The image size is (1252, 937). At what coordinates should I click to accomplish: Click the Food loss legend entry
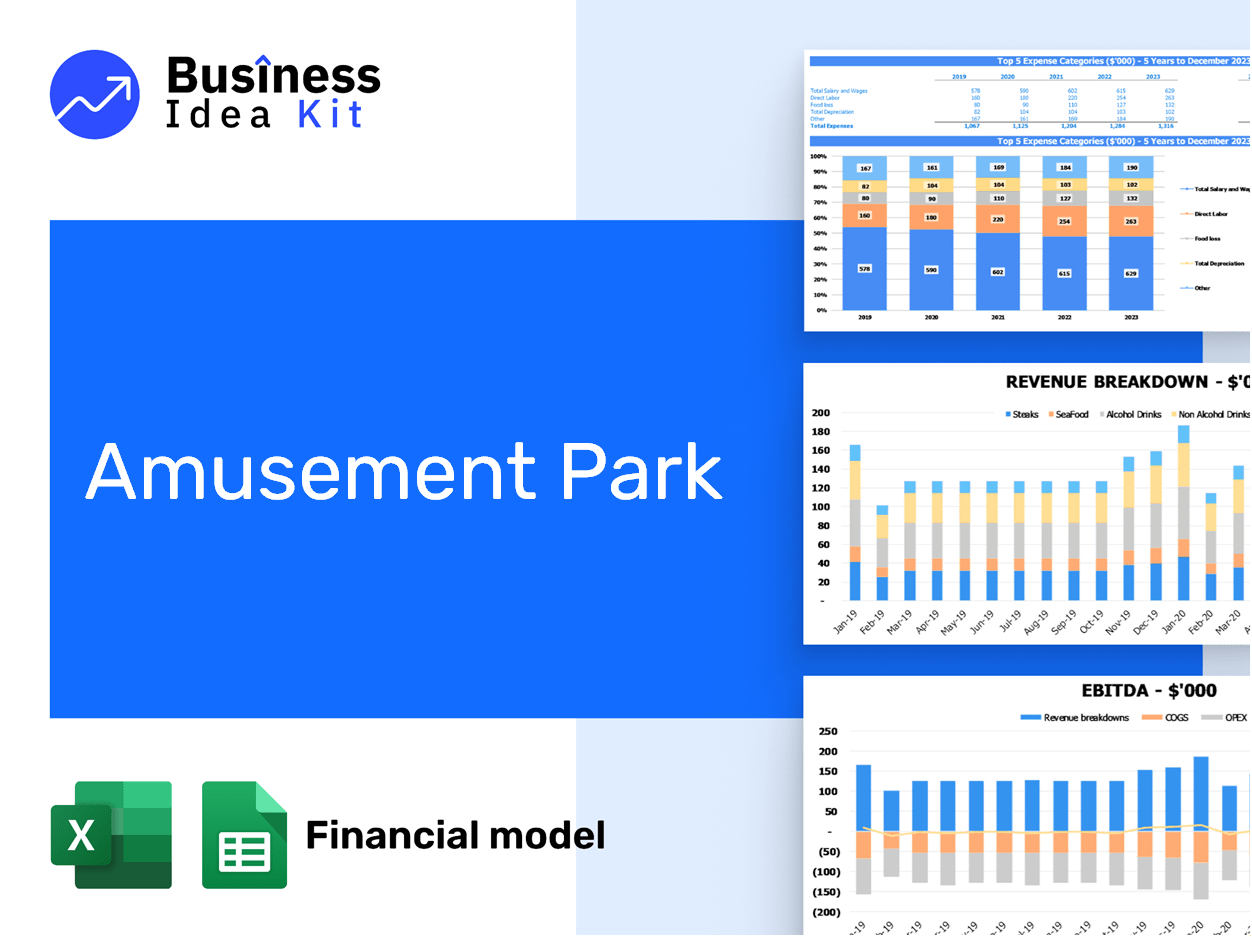pyautogui.click(x=1207, y=239)
